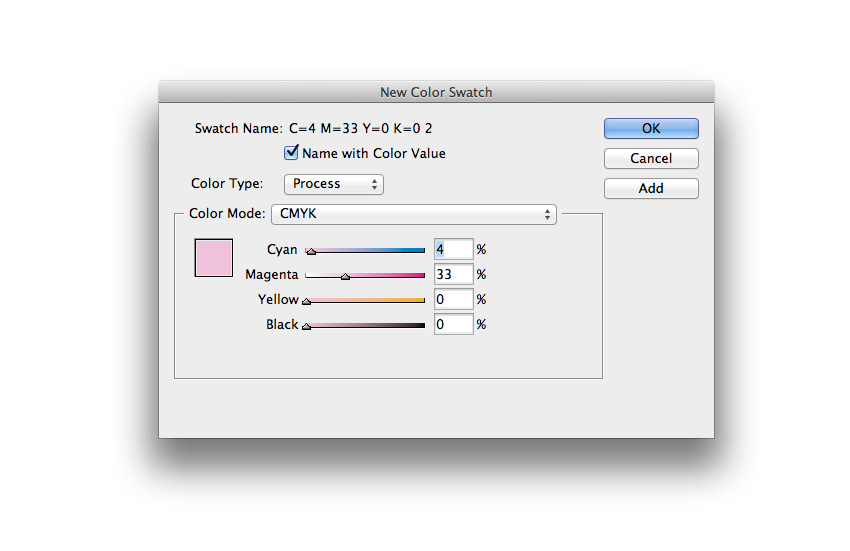Screen dimensions: 850x551
Task: Focus the Cyan percentage input field
Action: point(453,249)
